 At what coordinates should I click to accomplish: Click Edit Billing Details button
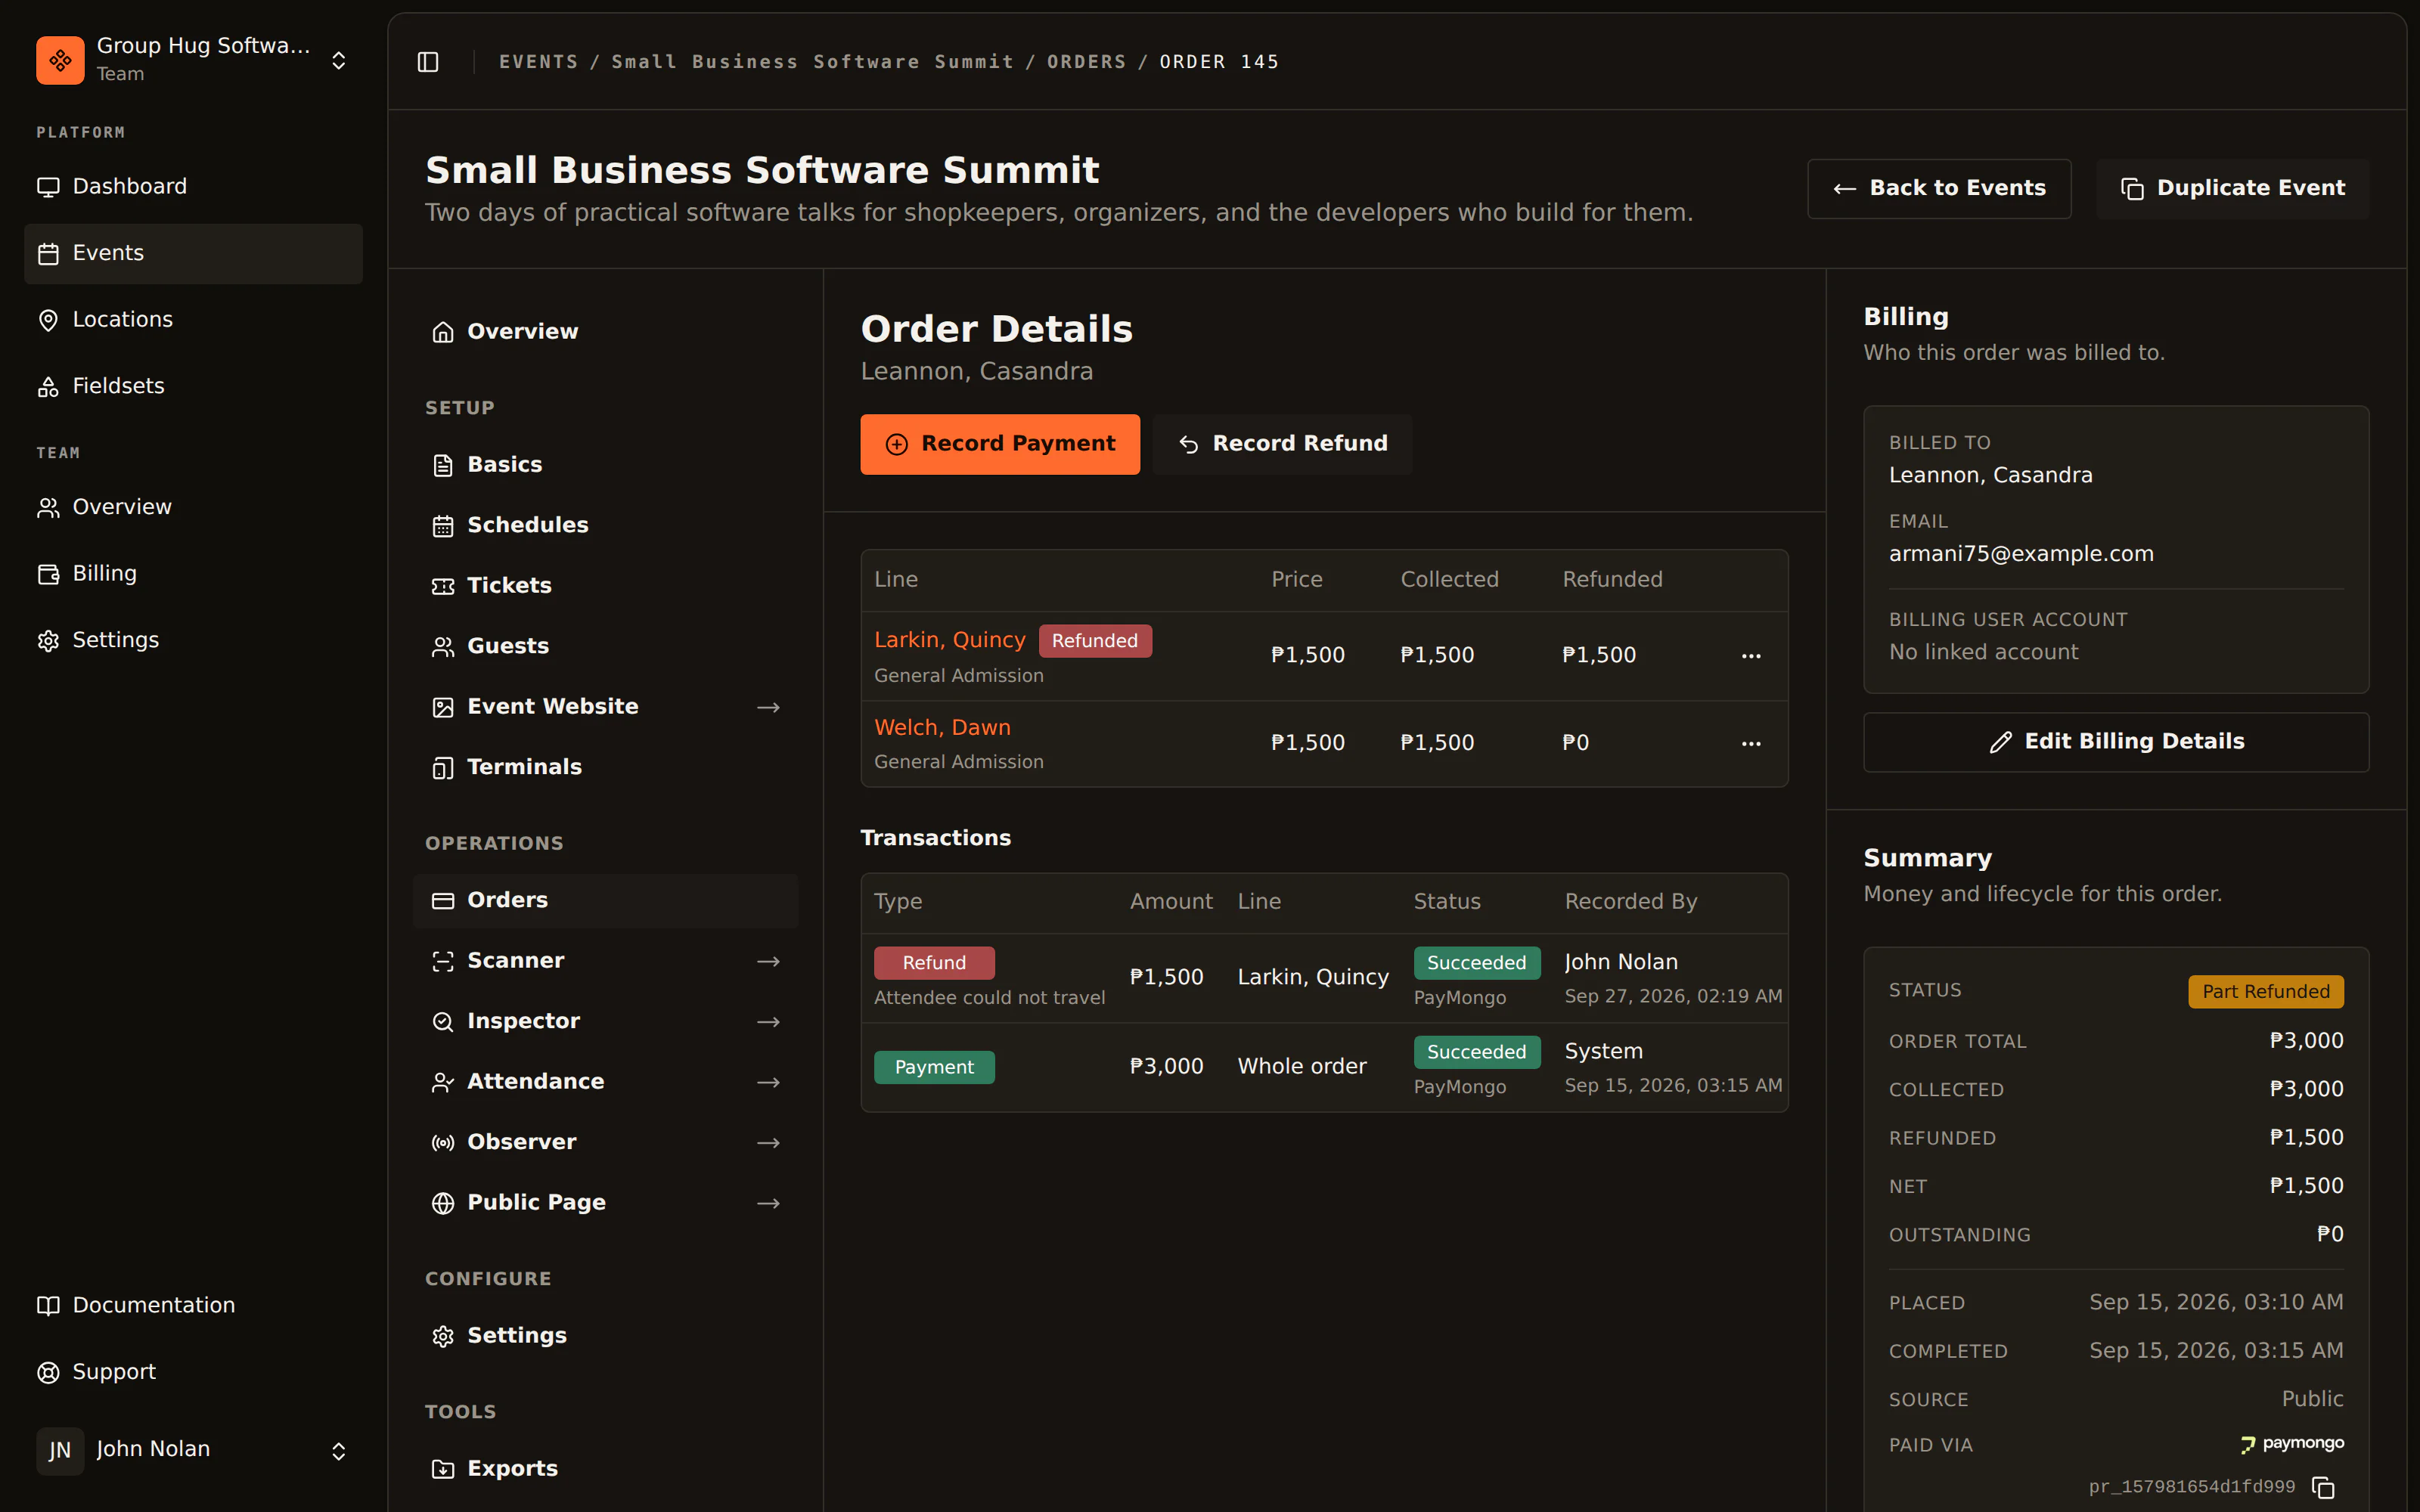(2116, 742)
